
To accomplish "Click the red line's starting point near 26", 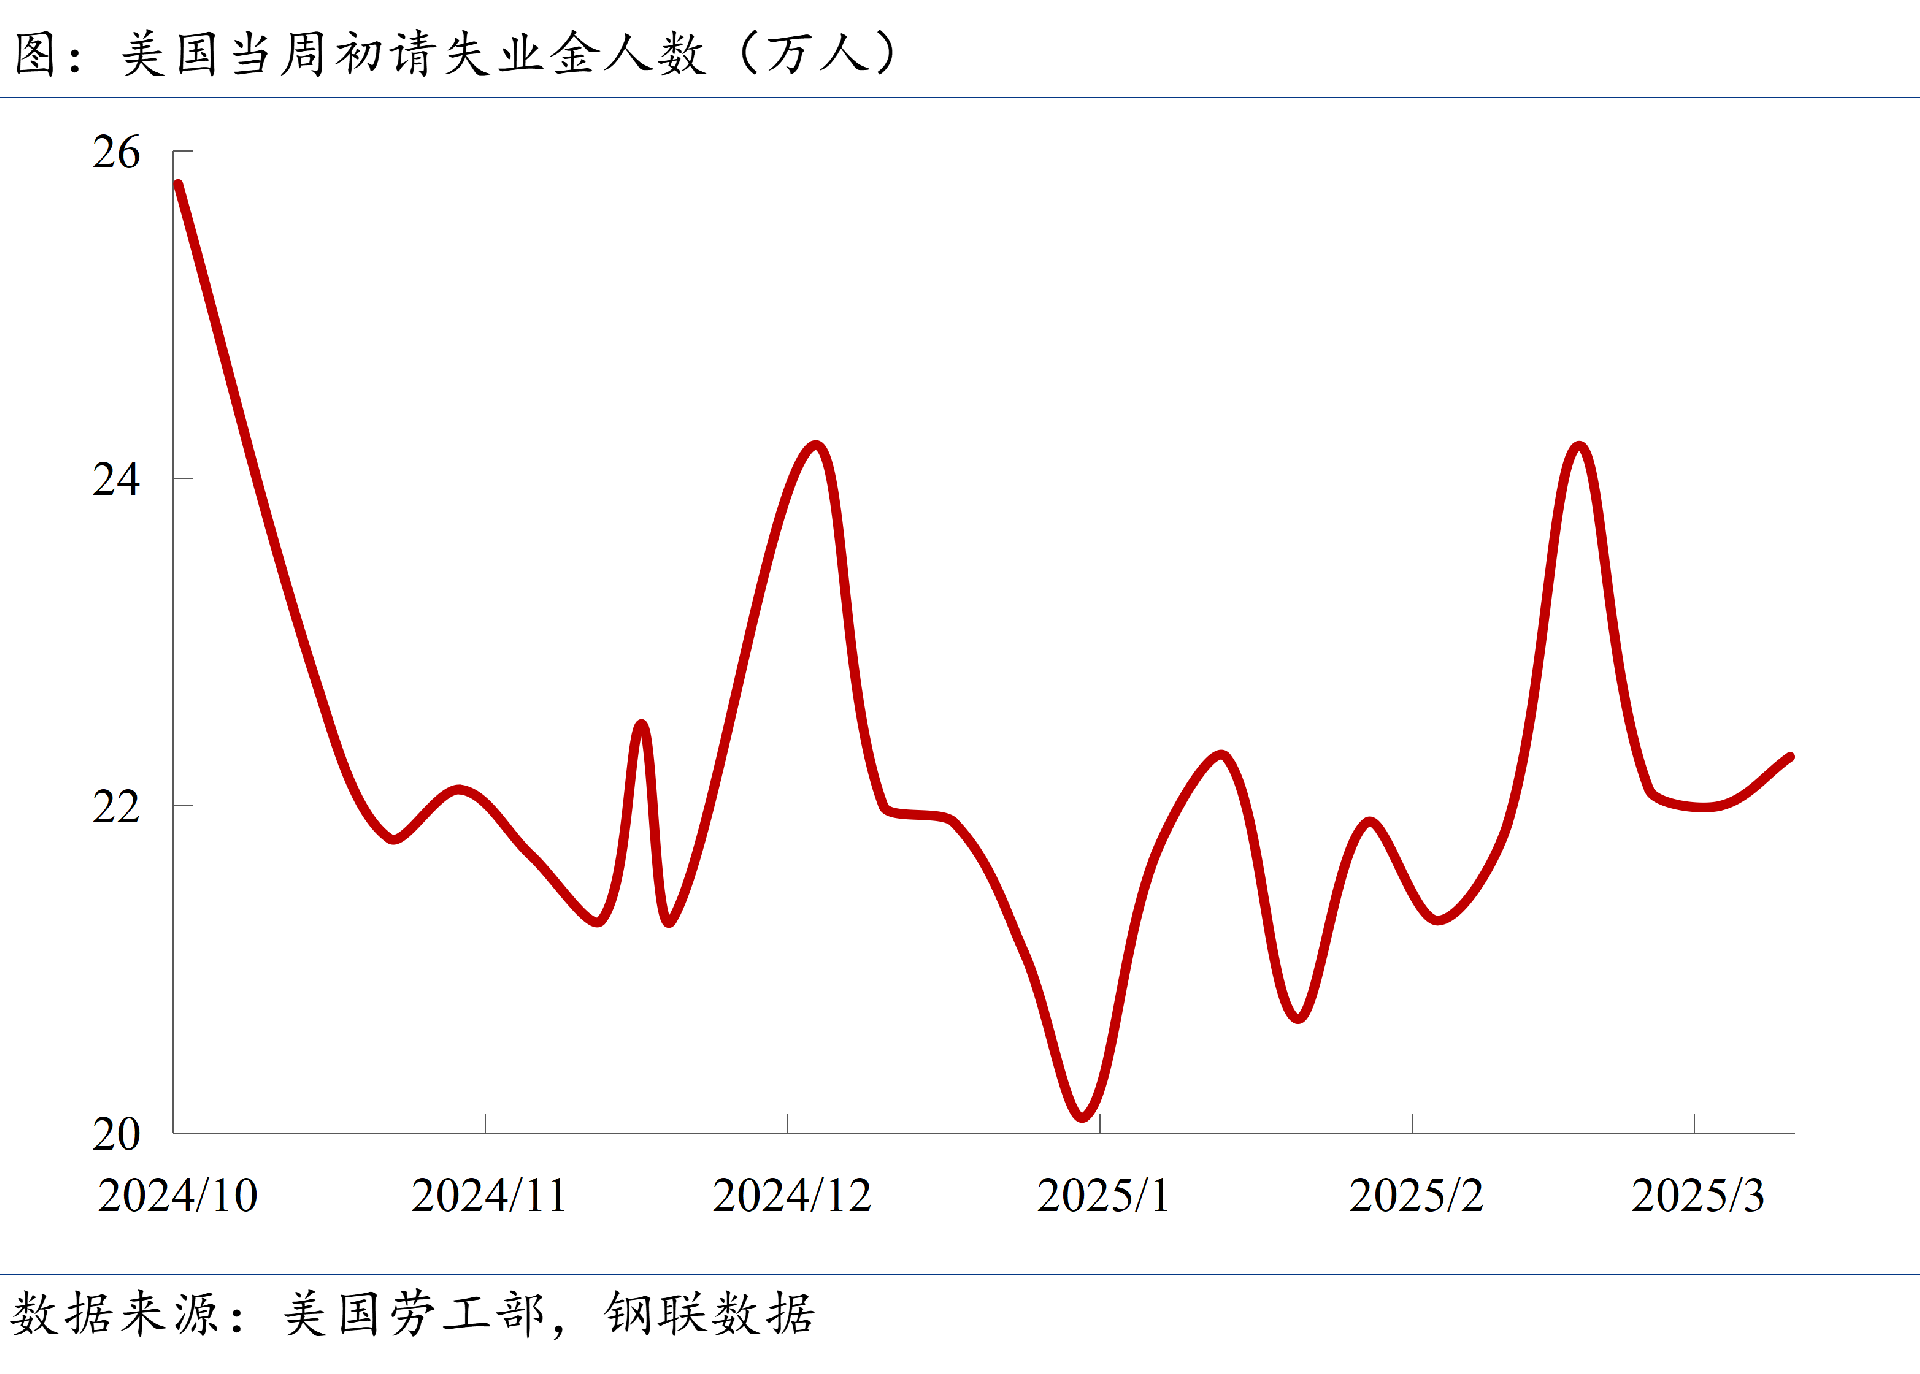I will [178, 185].
